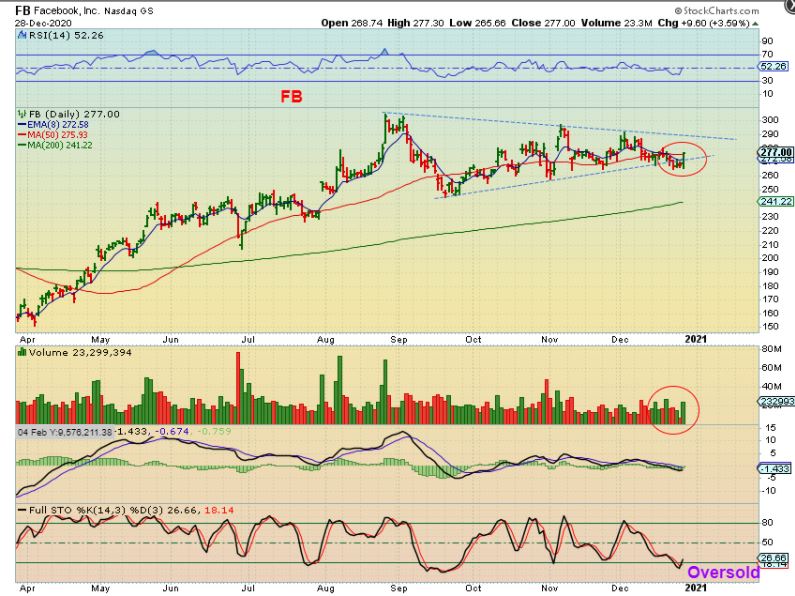Click the MA(50) red line swatch
This screenshot has width=795, height=596.
(x=22, y=135)
